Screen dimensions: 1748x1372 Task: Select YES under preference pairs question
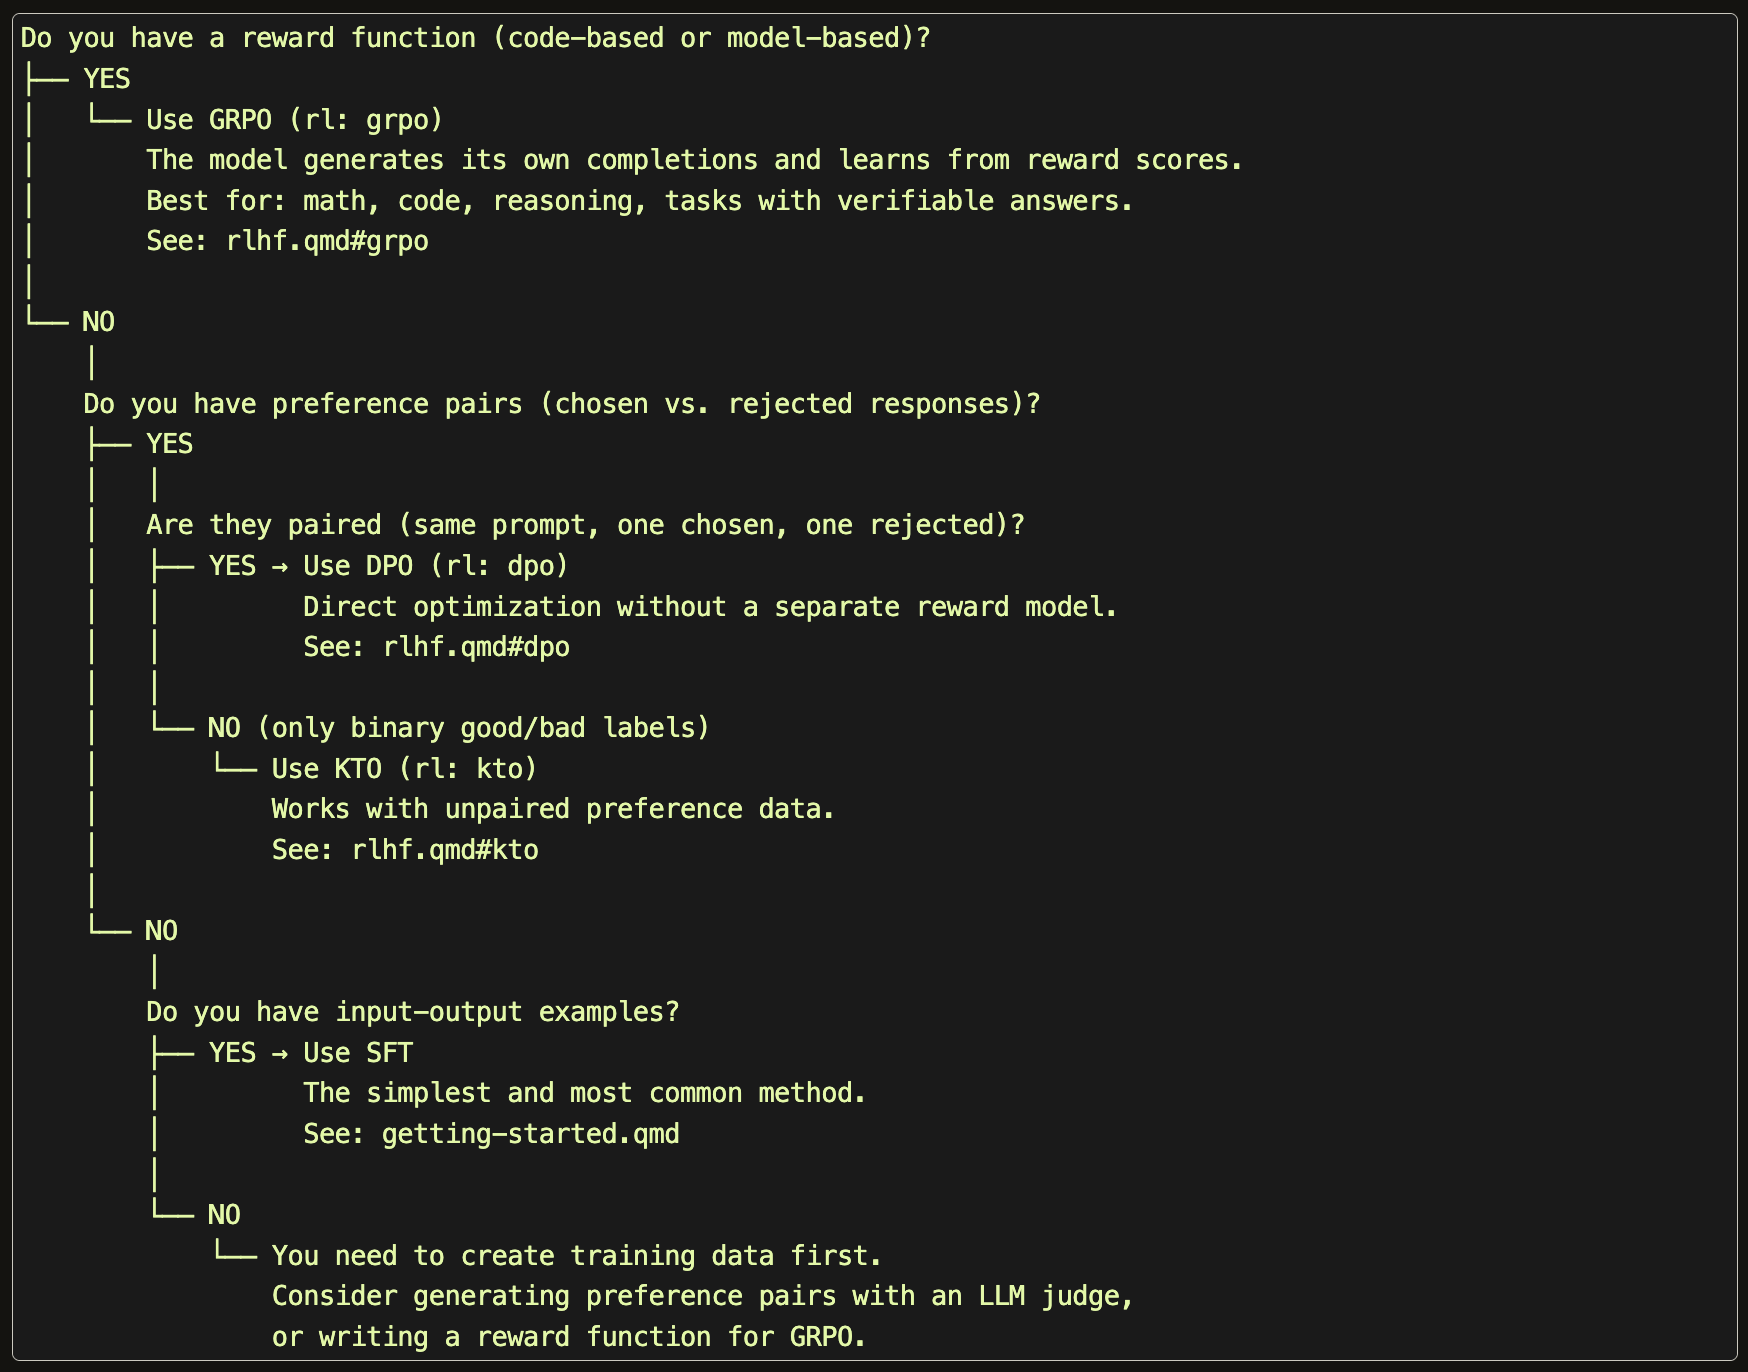click(169, 444)
